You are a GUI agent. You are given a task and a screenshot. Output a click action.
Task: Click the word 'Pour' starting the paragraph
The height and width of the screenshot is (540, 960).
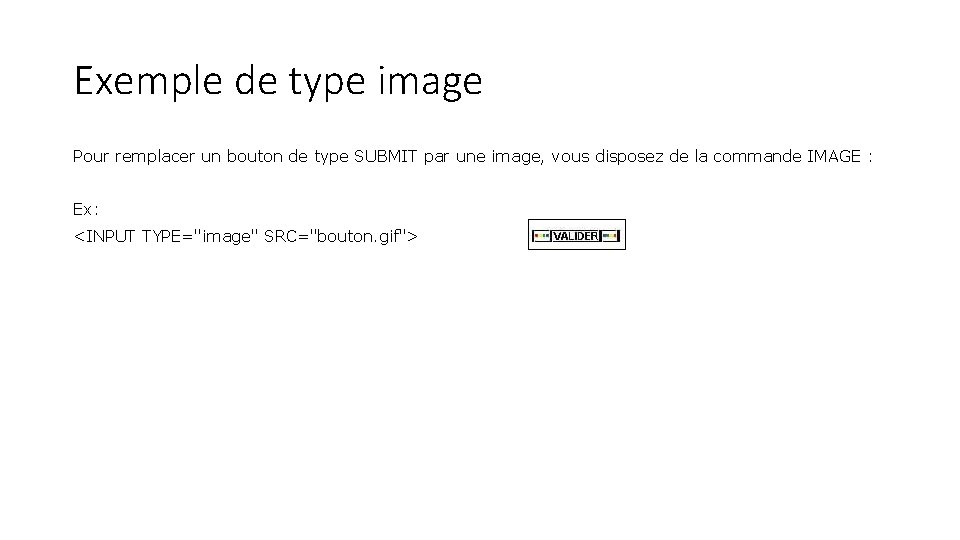pyautogui.click(x=91, y=156)
